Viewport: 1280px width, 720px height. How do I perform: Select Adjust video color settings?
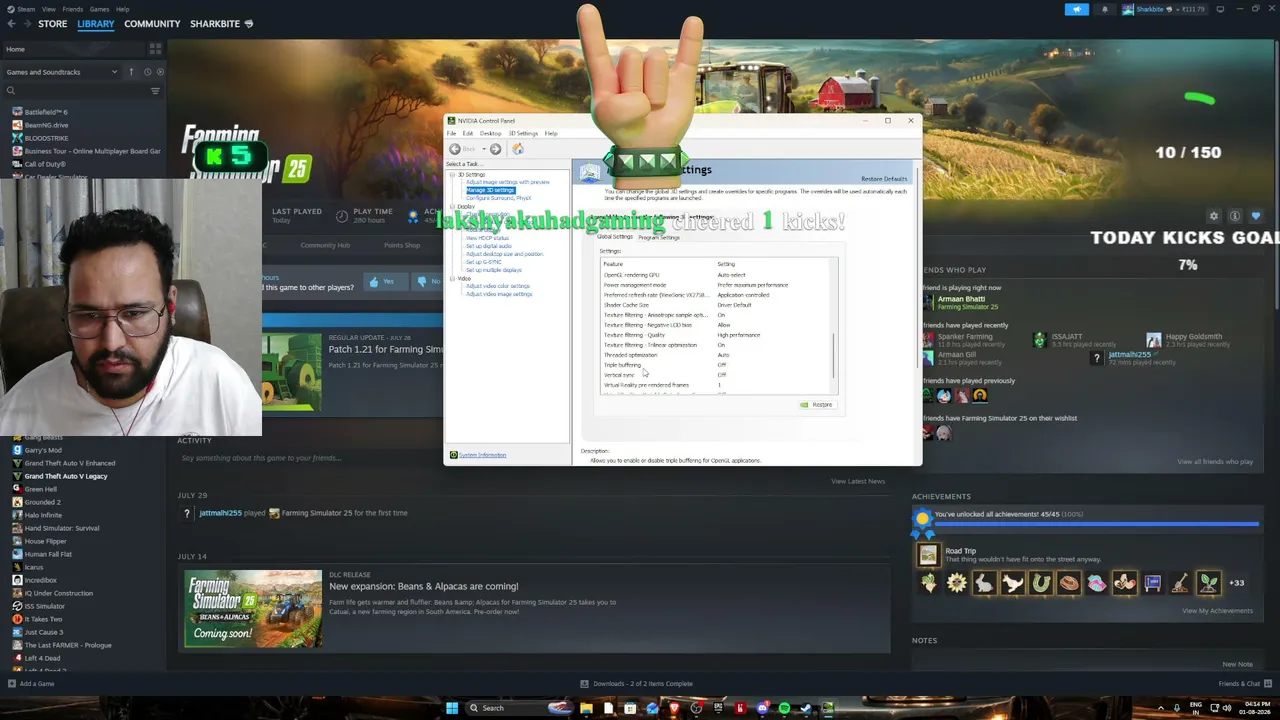[498, 286]
